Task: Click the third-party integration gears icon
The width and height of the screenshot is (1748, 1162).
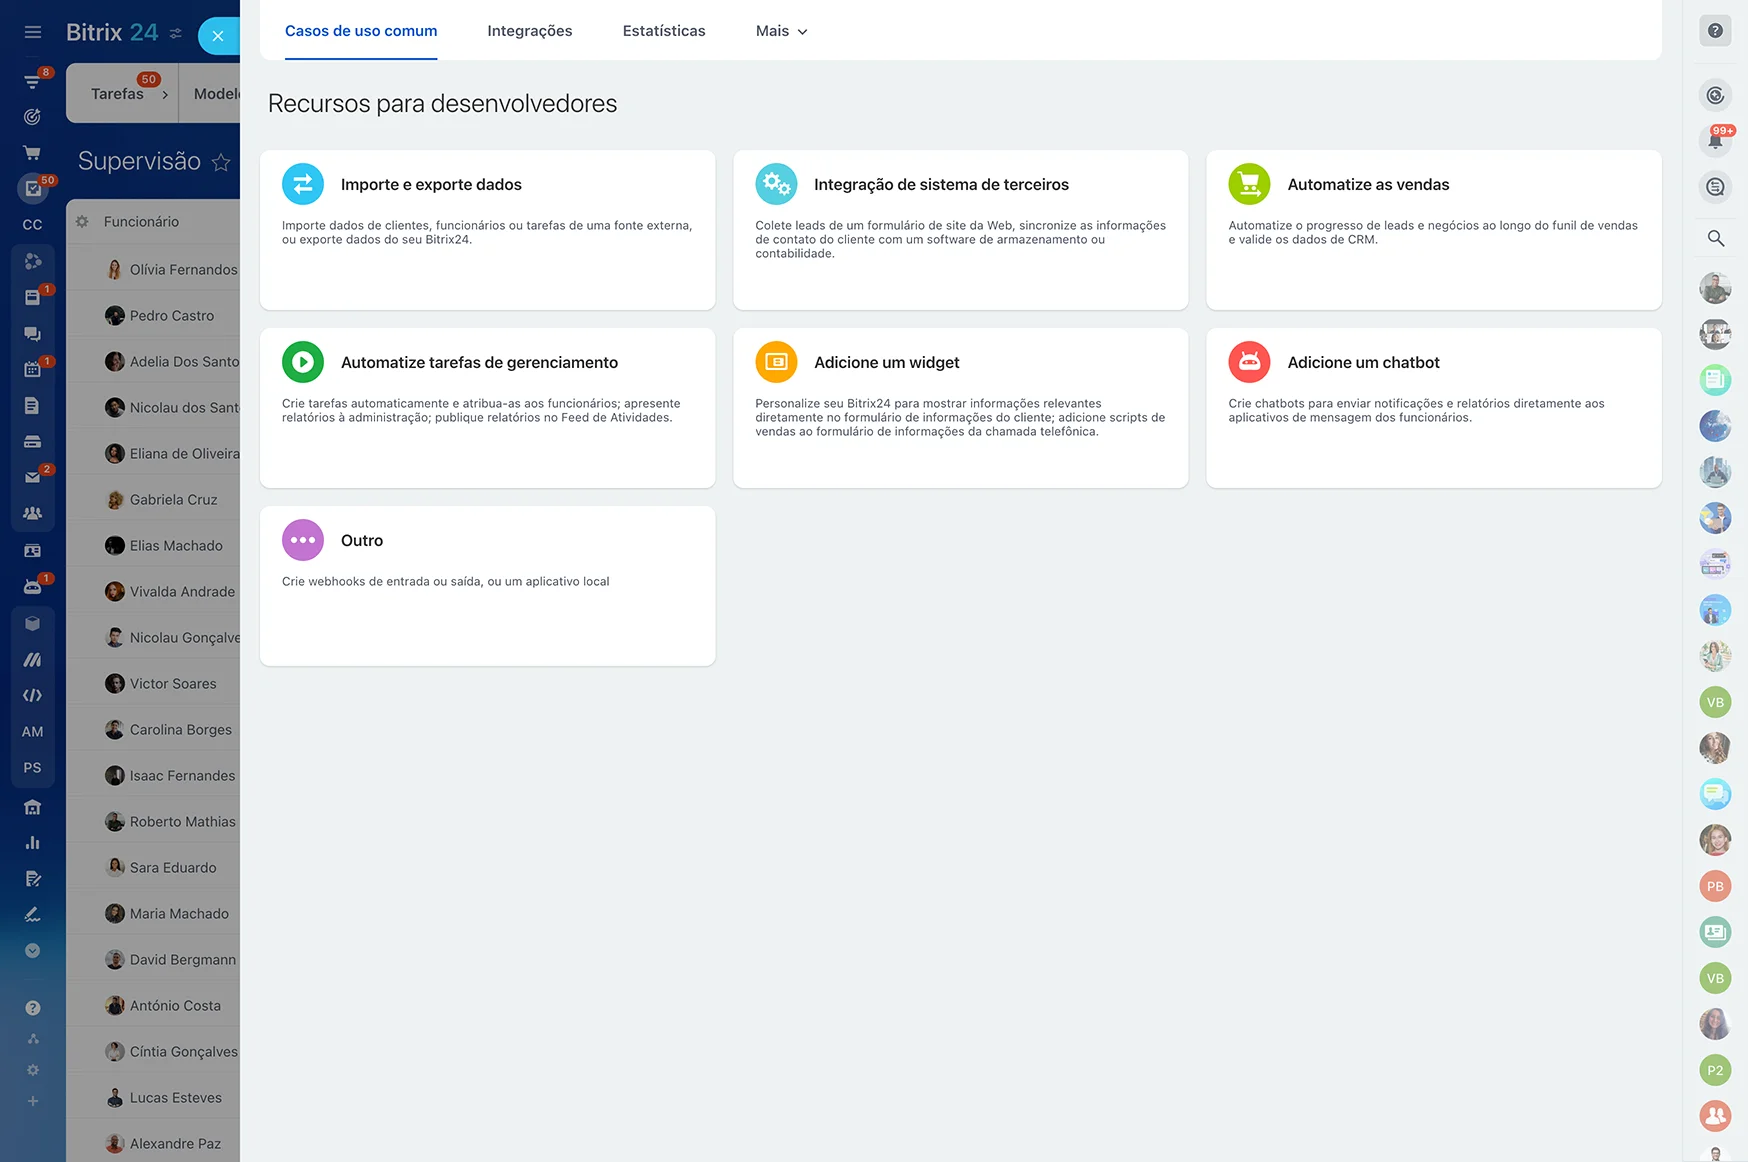Action: pos(776,184)
